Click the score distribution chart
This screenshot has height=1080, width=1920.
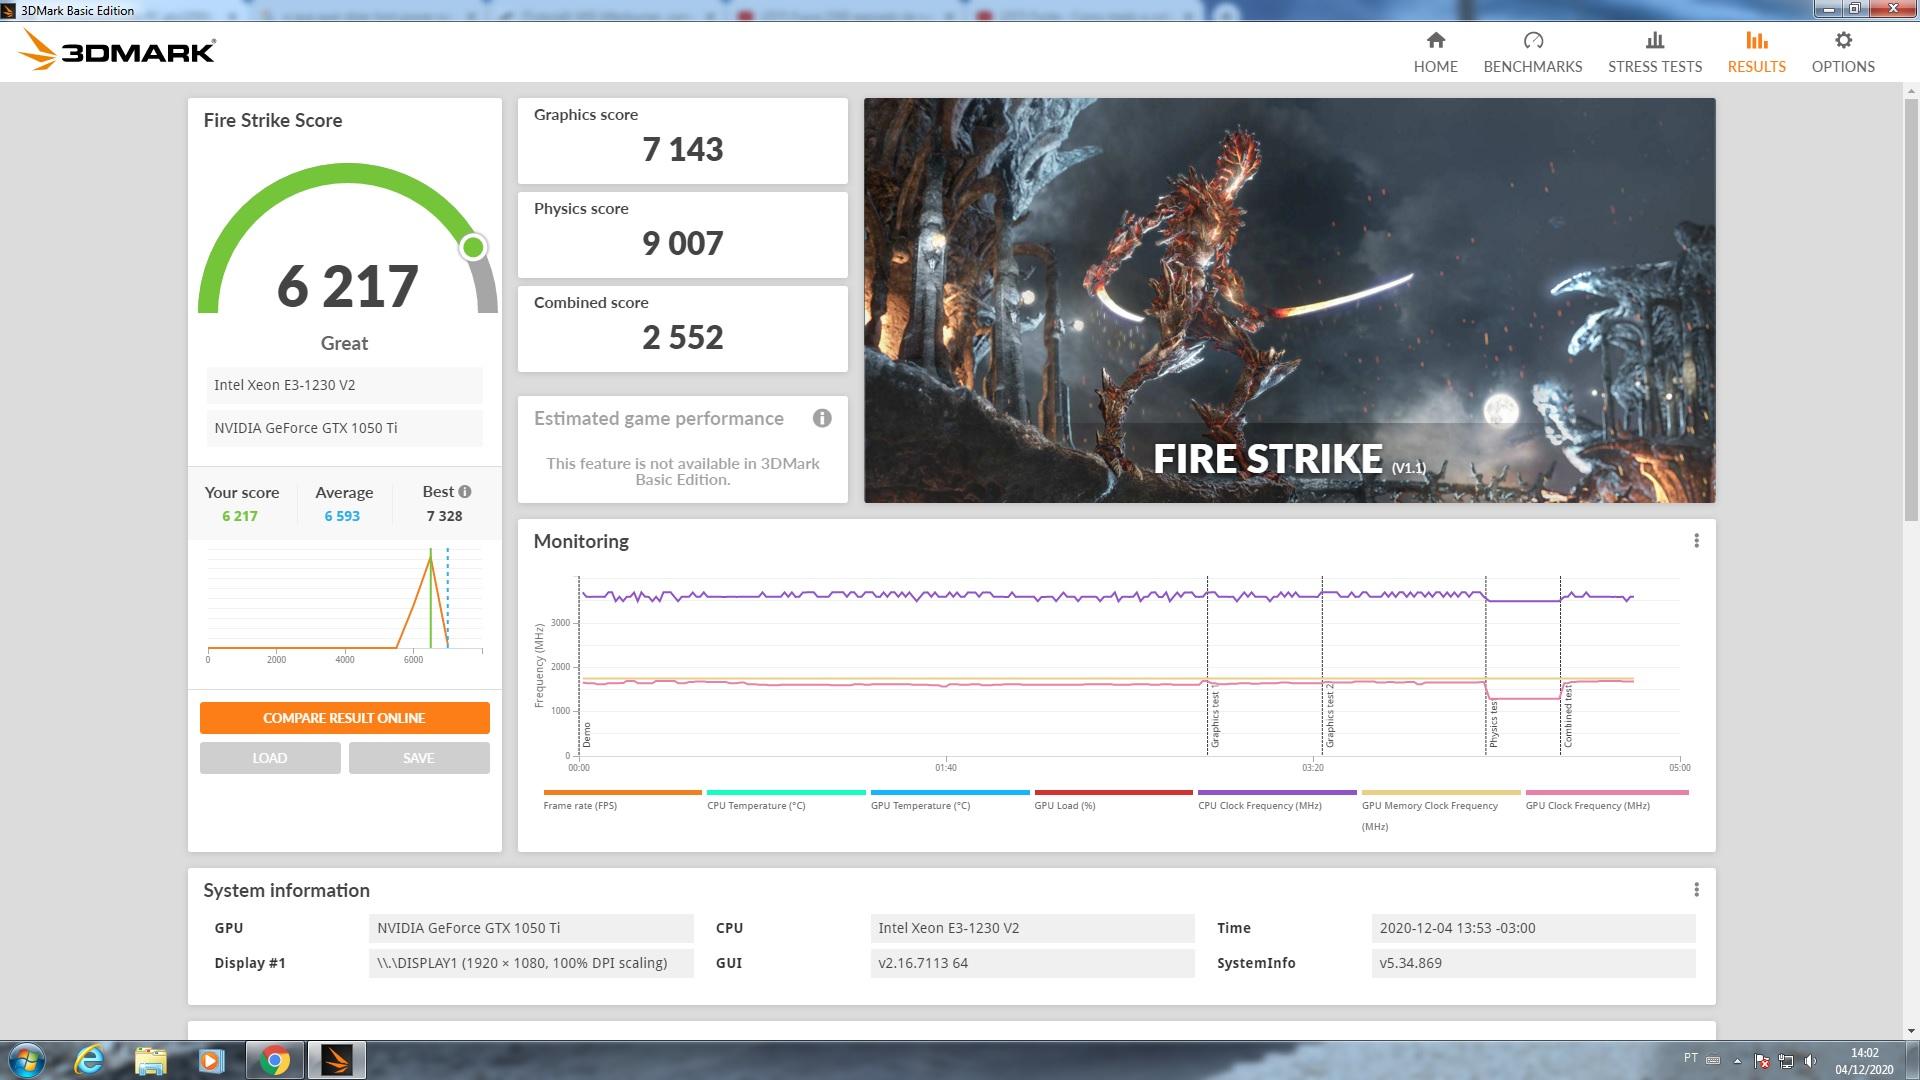[x=344, y=604]
